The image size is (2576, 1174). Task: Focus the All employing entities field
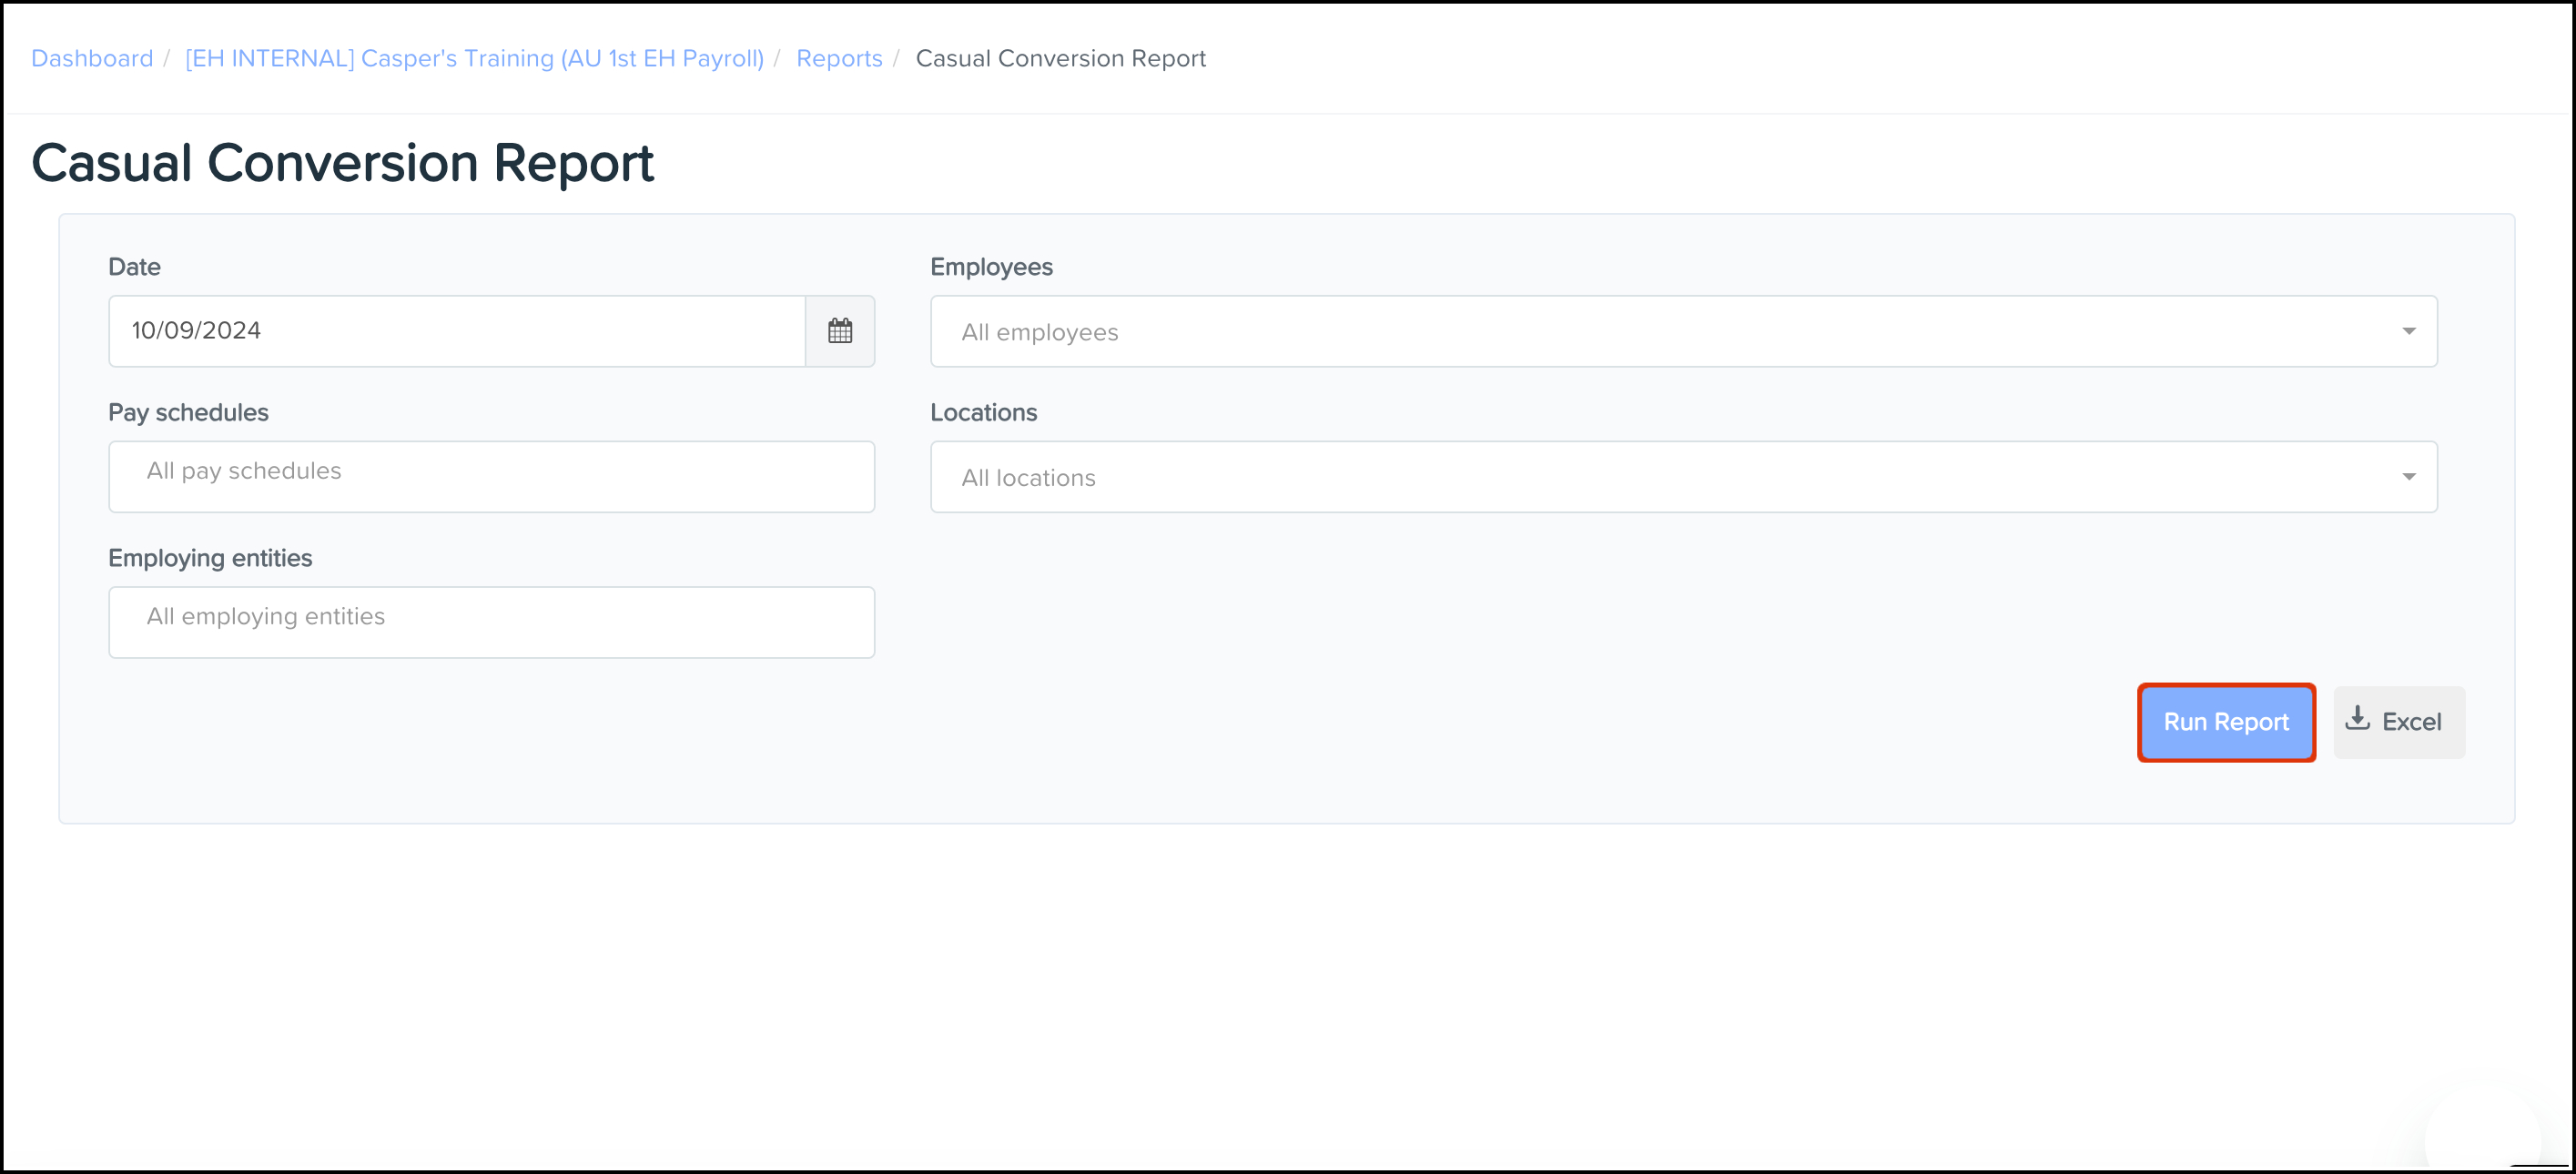coord(491,621)
